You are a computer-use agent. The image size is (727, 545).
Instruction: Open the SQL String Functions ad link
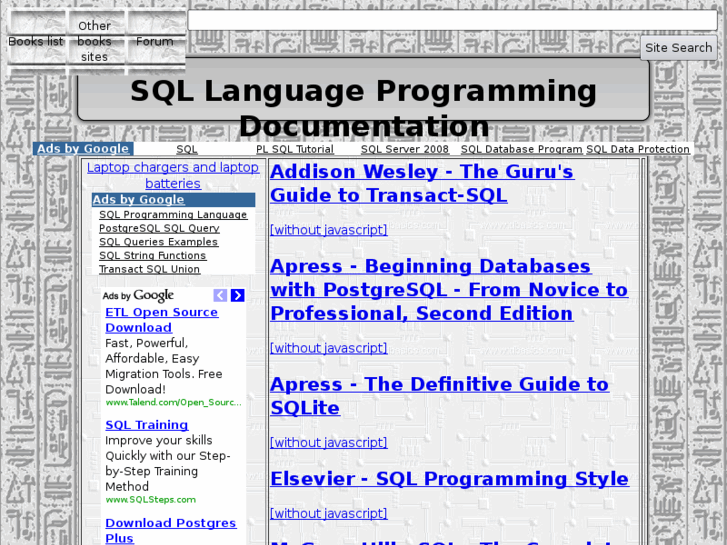(x=152, y=255)
